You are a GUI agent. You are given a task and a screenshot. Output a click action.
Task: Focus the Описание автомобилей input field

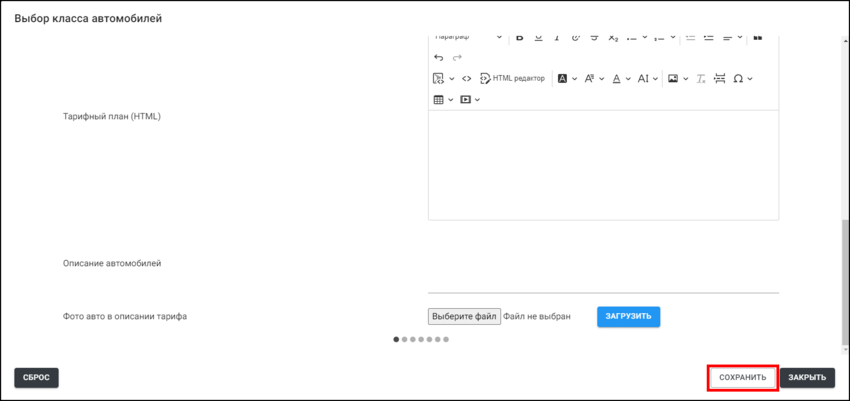603,280
